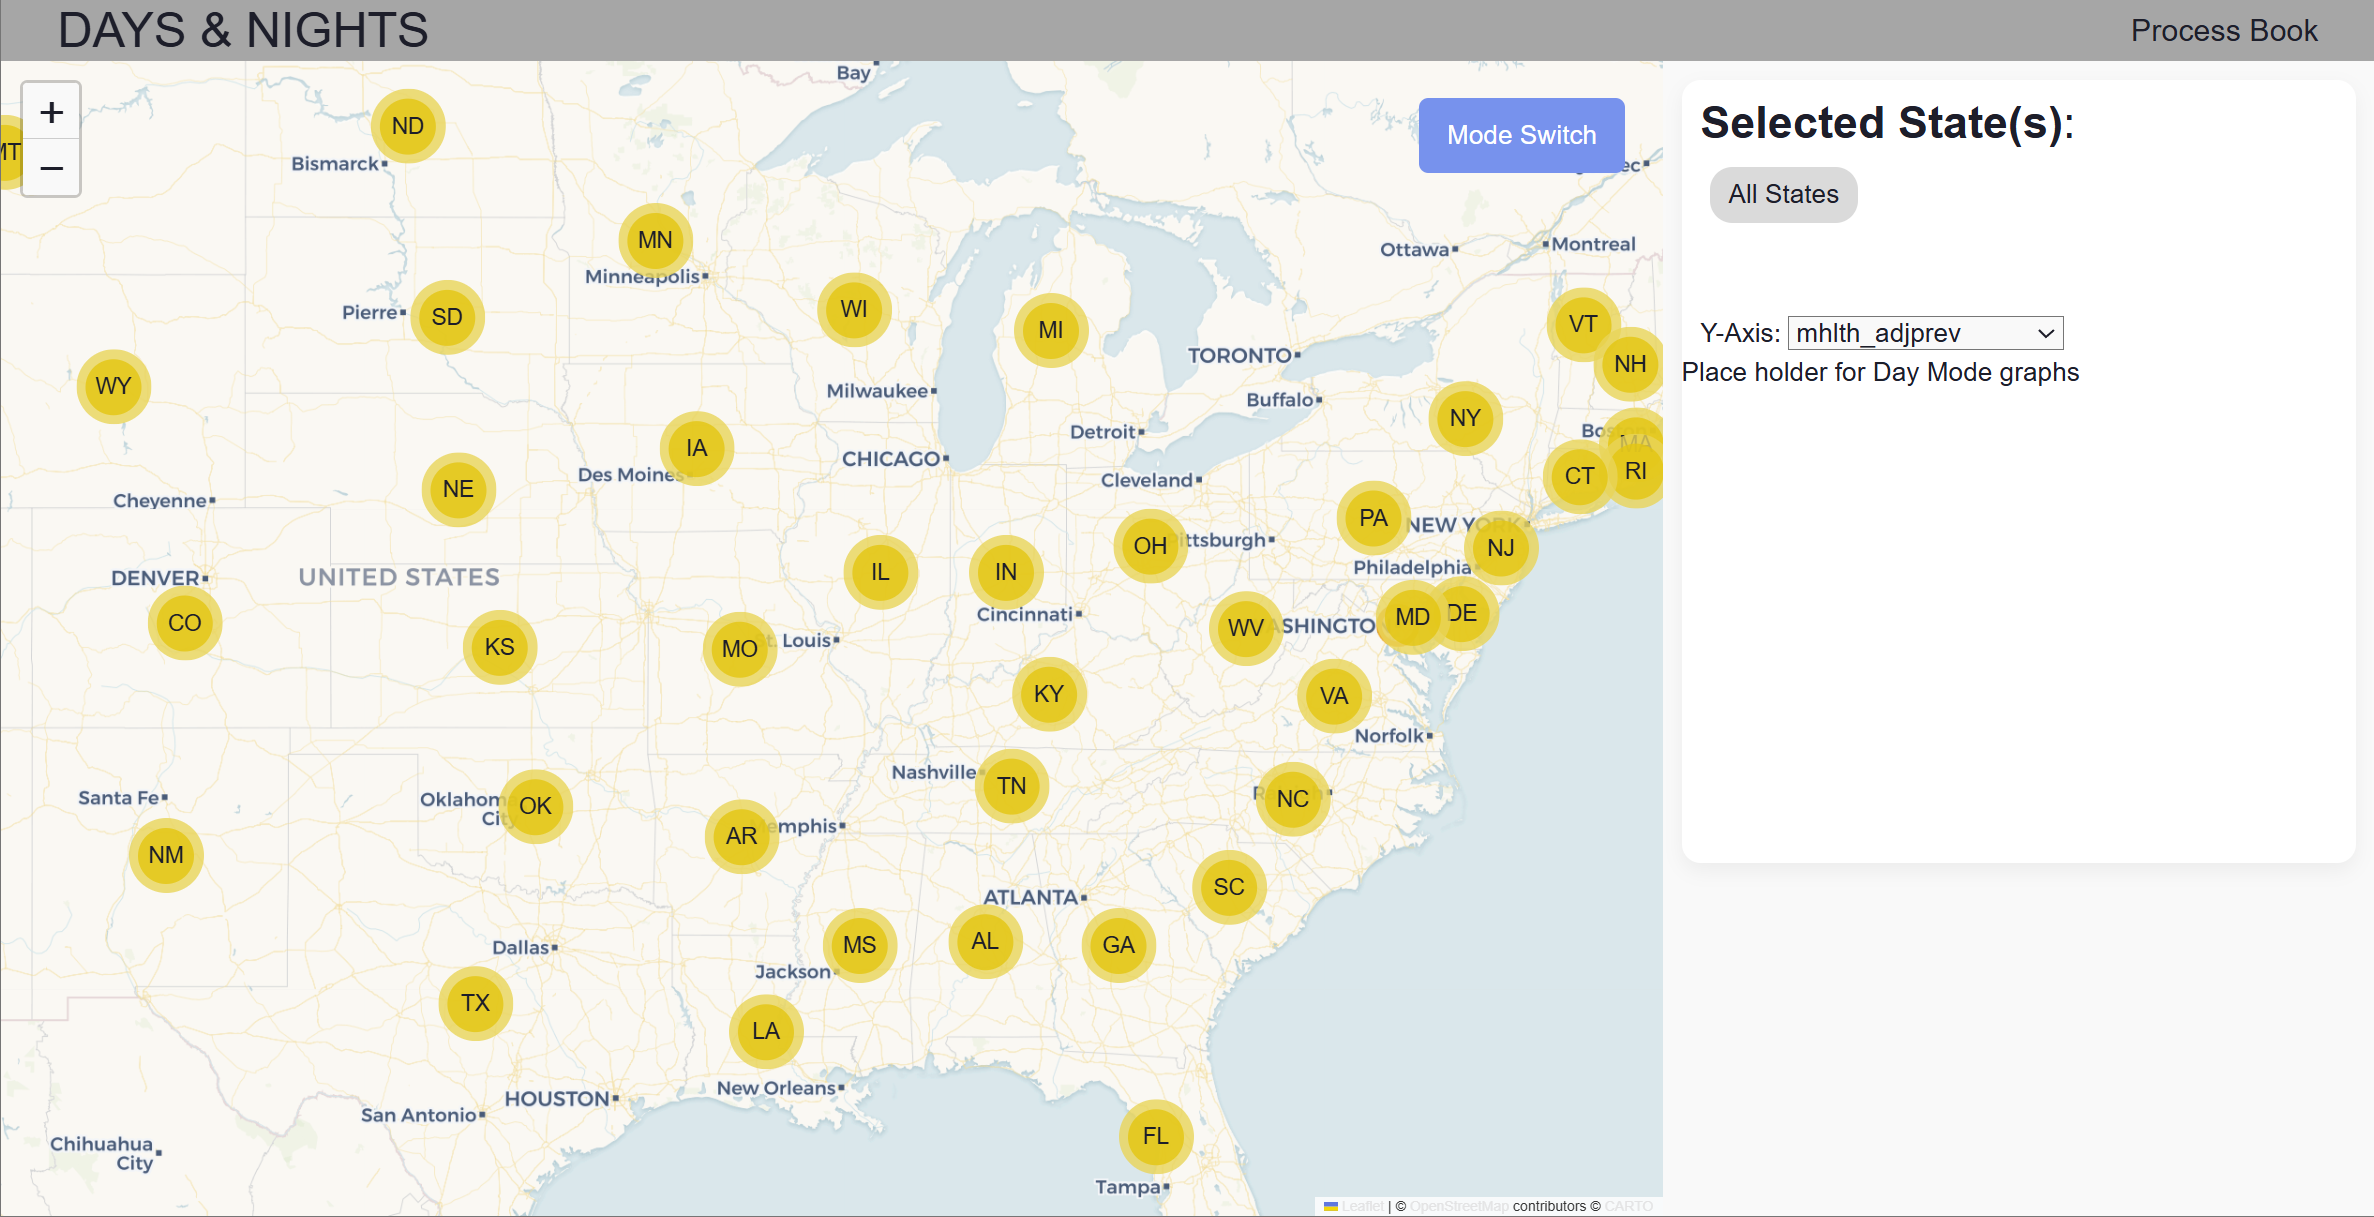Click the map zoom in plus button
The height and width of the screenshot is (1217, 2374).
(51, 112)
